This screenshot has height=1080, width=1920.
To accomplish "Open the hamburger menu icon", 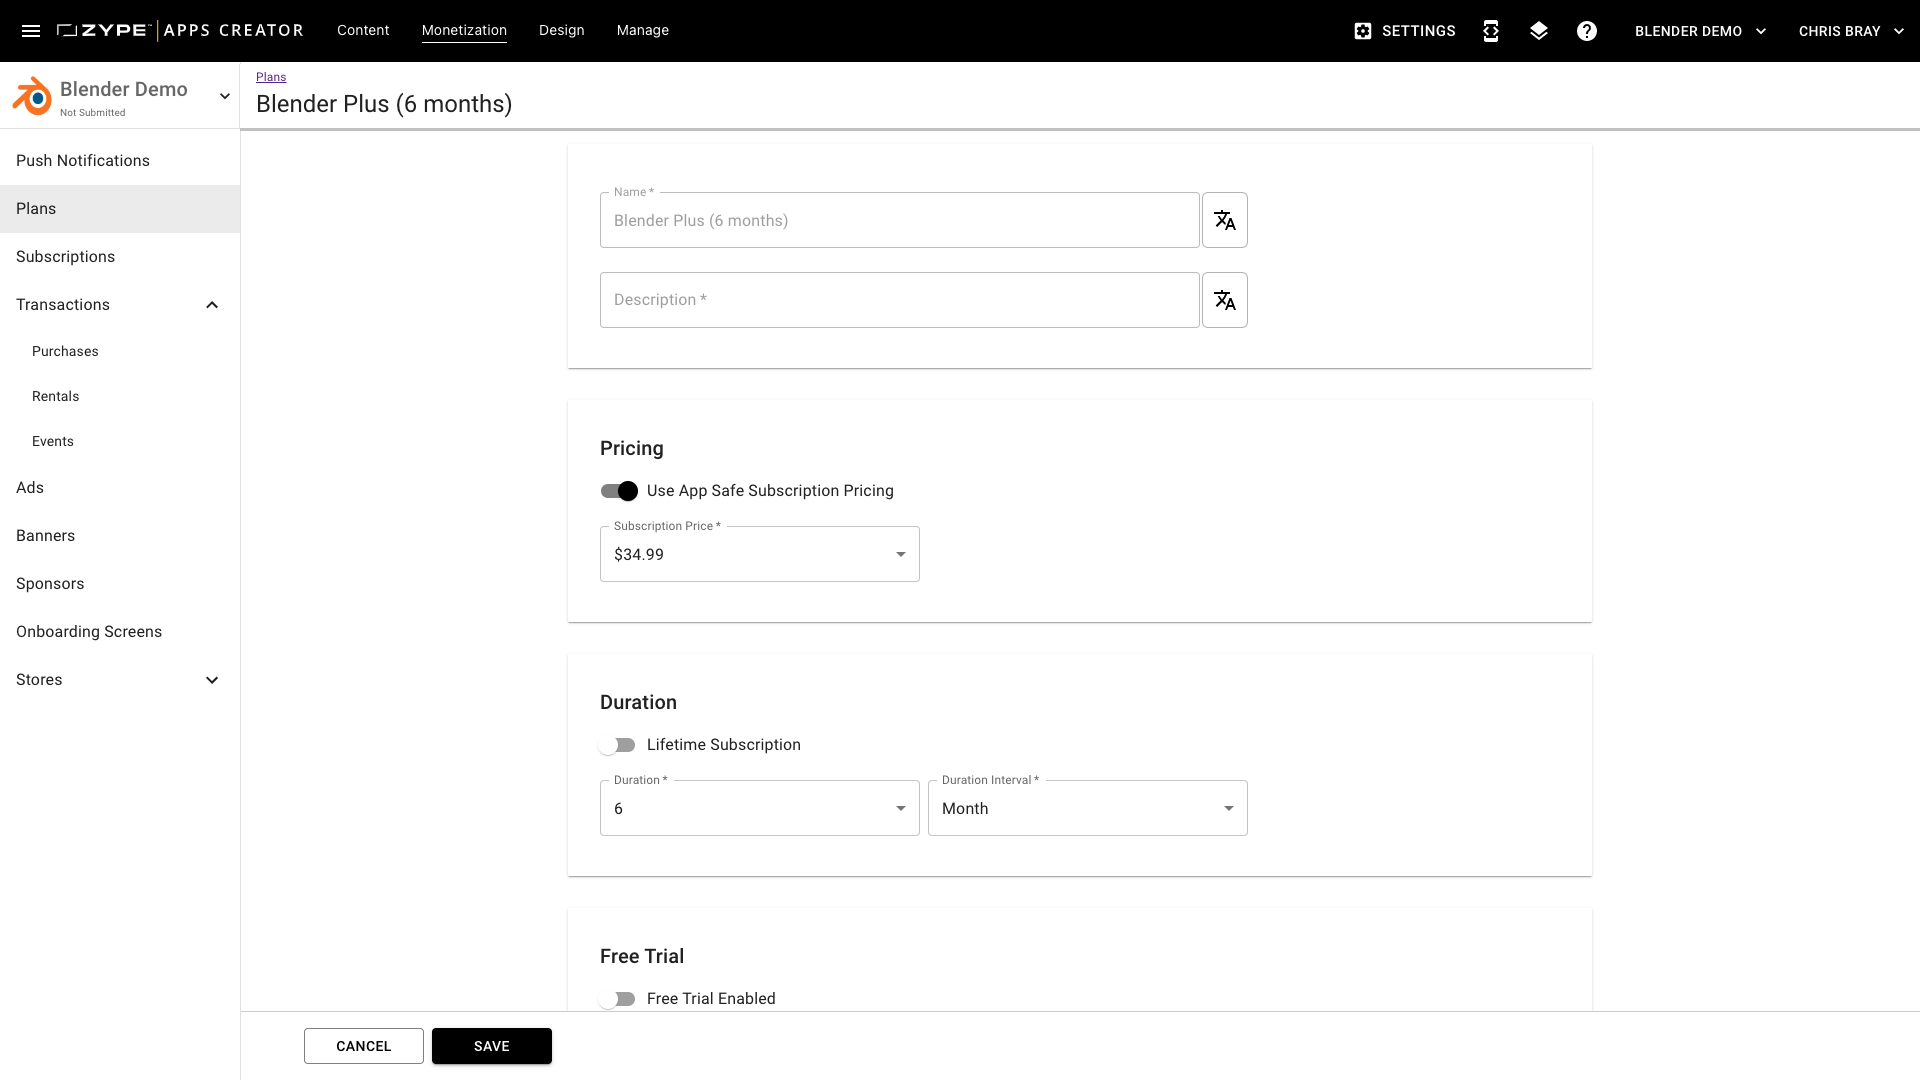I will [31, 31].
